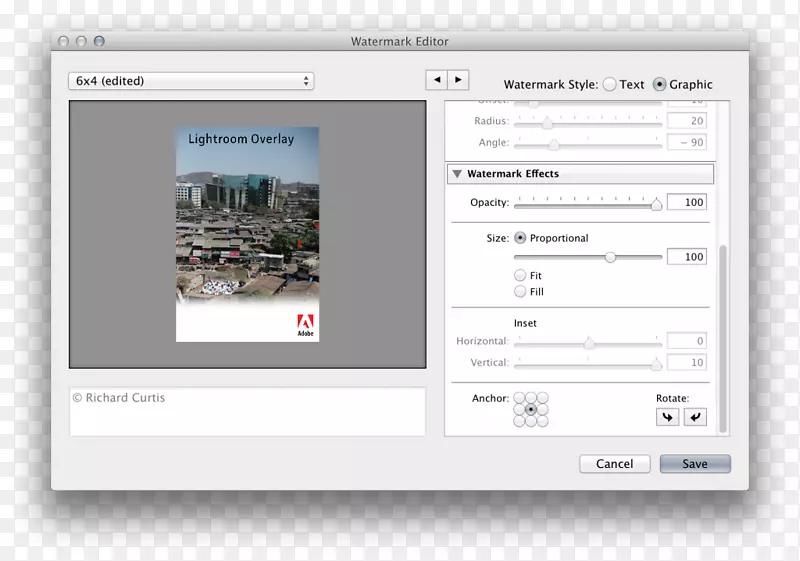Select the Proportional size option
The image size is (800, 561).
[x=520, y=238]
